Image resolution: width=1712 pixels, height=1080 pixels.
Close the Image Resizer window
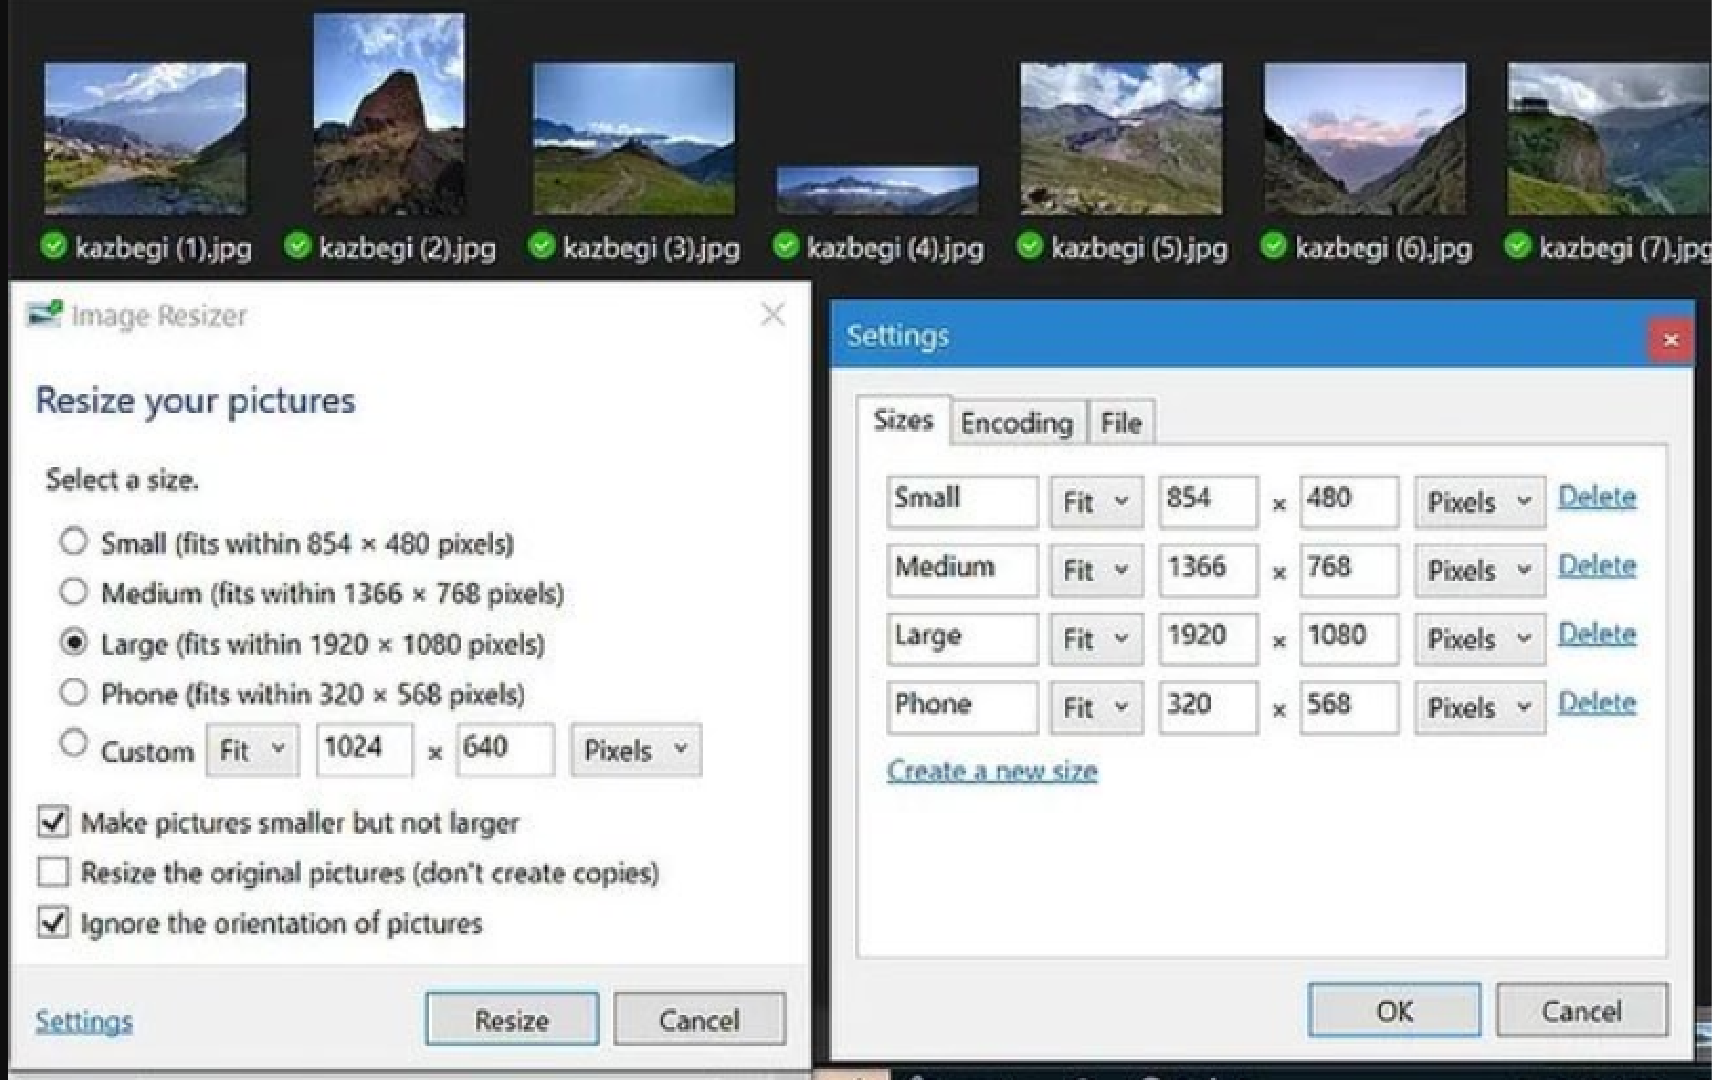772,315
